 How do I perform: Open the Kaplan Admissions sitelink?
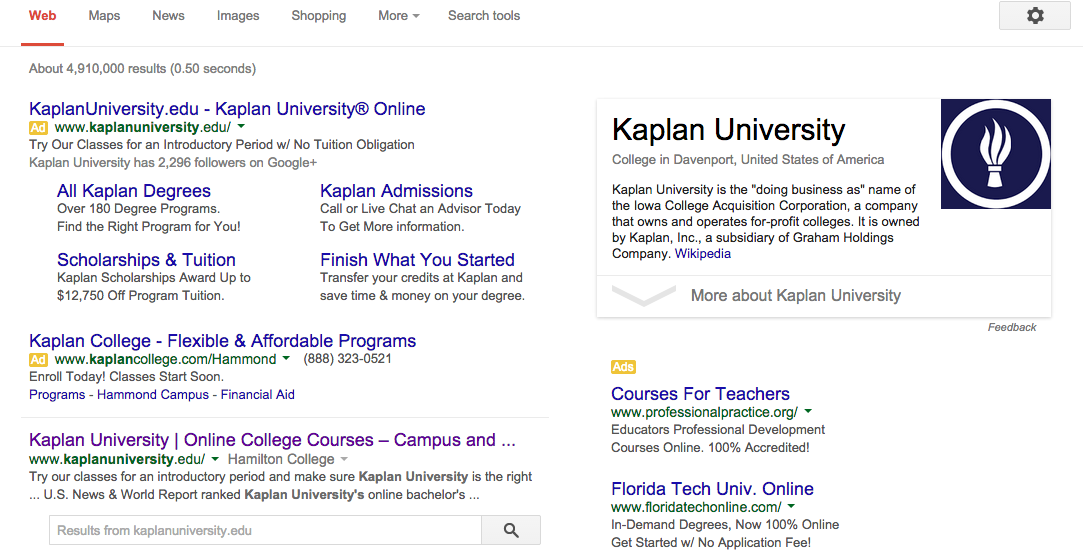[x=396, y=191]
